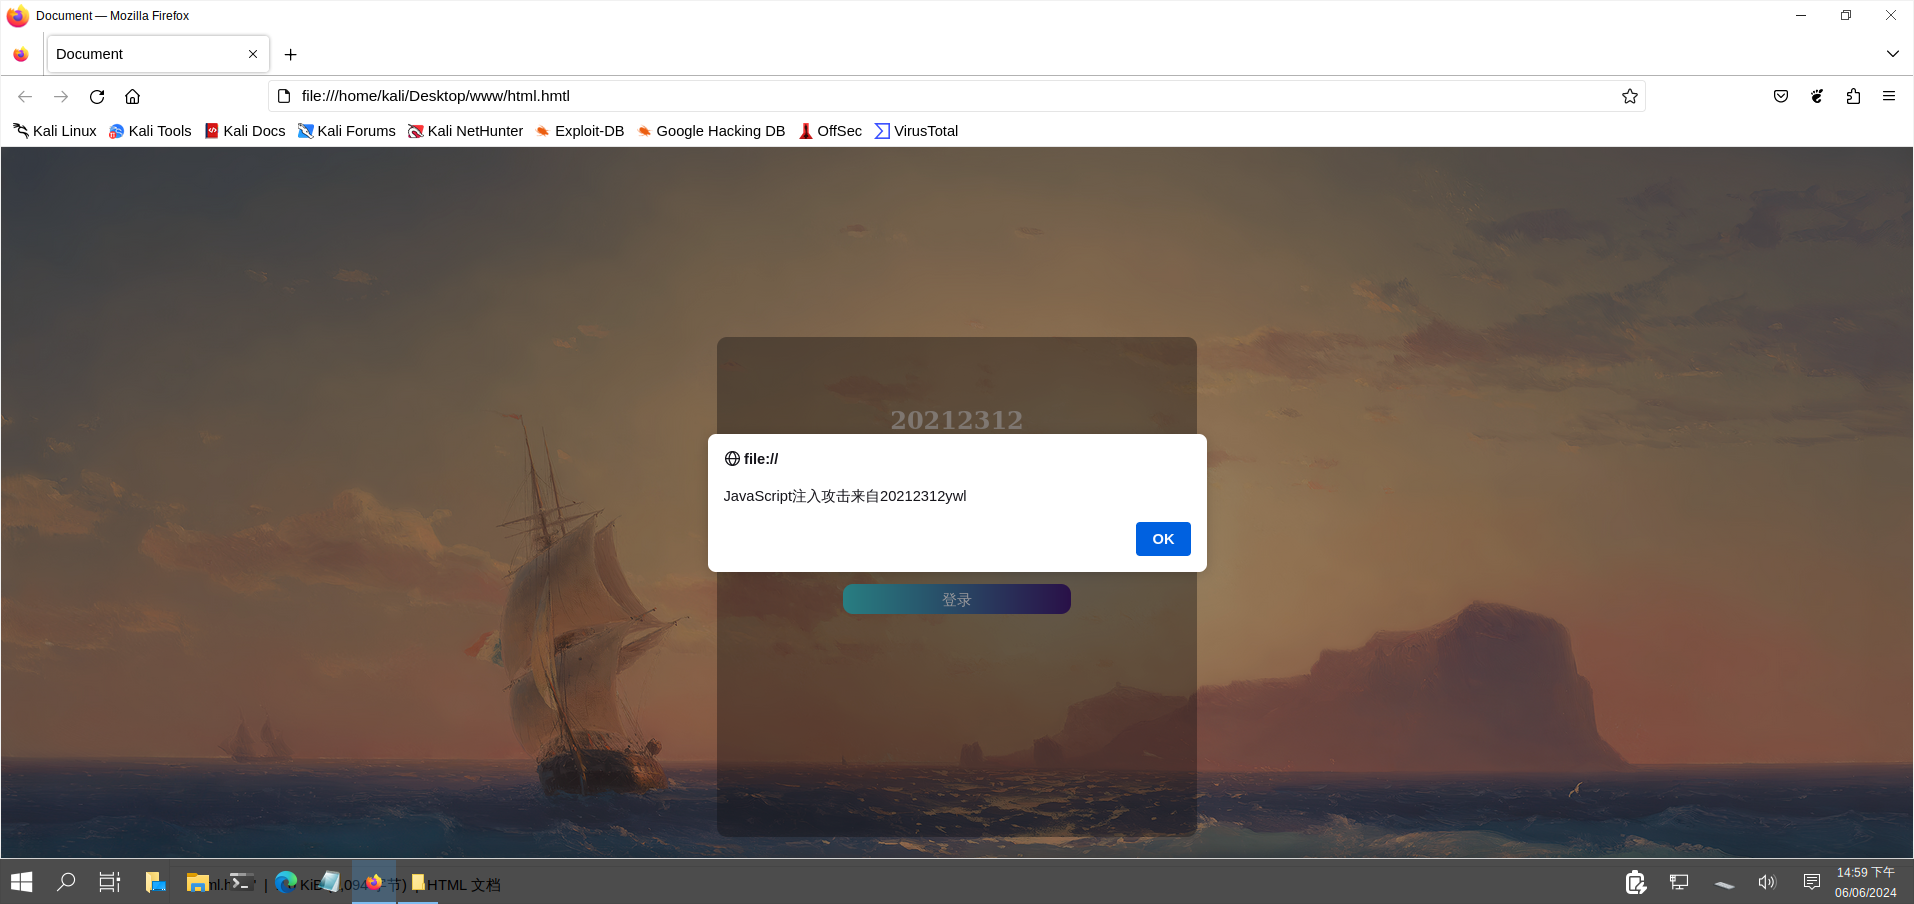
Task: Open the Google Hacking DB bookmark
Action: 711,131
